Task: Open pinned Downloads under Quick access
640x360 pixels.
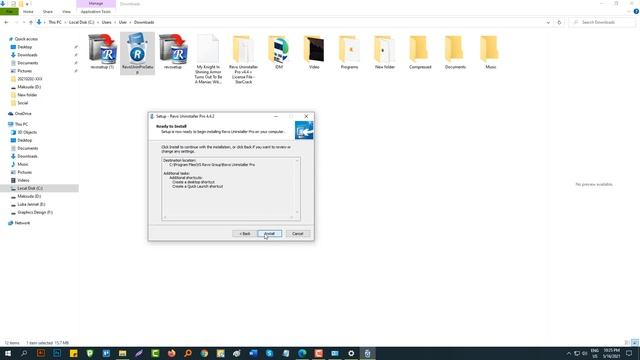Action: [27, 55]
